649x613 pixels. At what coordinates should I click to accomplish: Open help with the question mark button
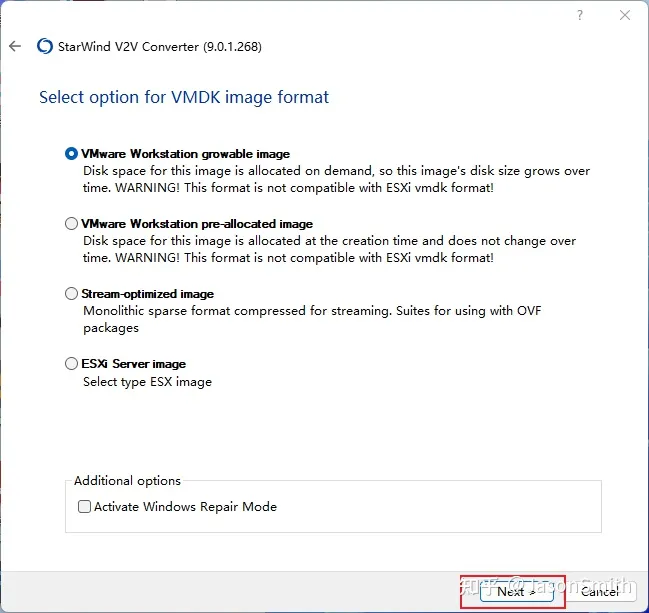(x=579, y=15)
